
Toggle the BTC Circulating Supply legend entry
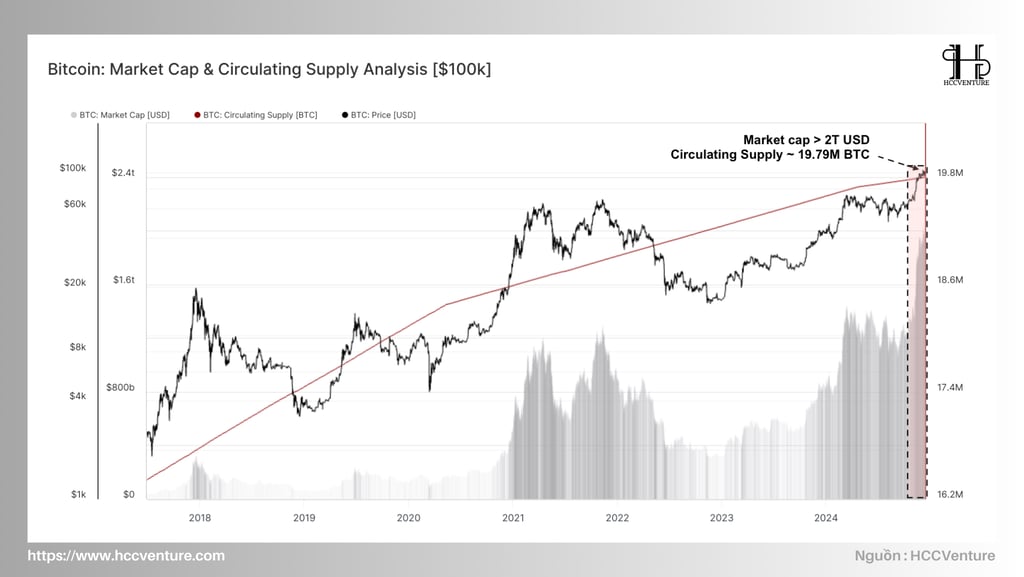tap(255, 115)
